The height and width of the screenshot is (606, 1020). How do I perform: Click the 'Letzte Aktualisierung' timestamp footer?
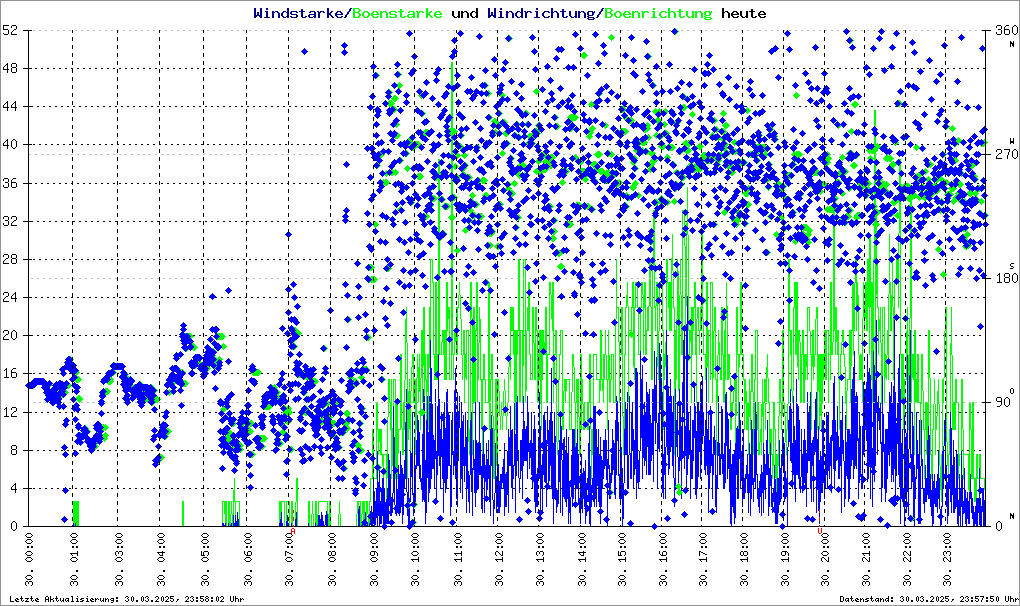(x=126, y=599)
